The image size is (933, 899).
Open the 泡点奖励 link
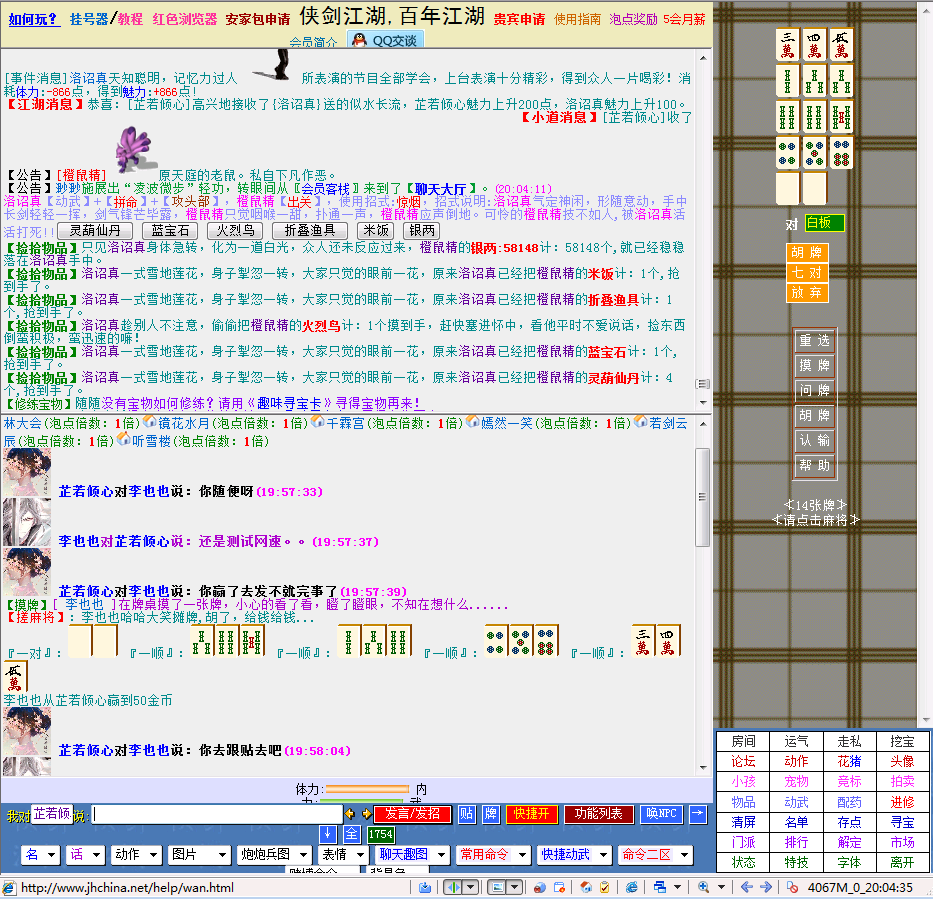(x=633, y=20)
